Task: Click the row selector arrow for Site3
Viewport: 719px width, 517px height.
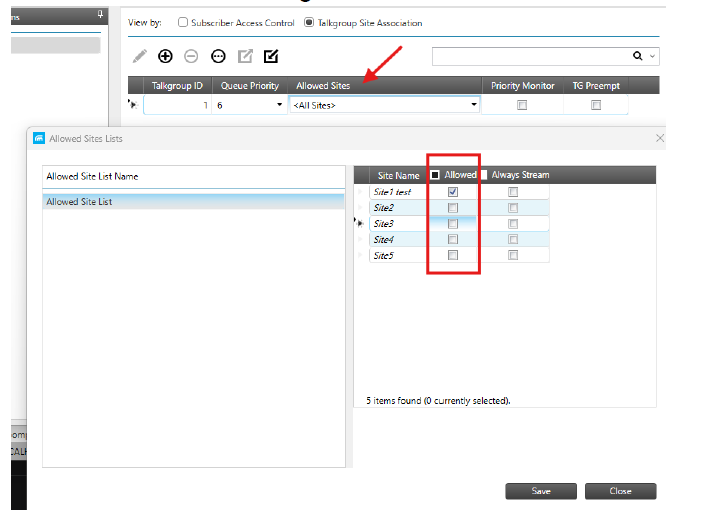Action: 360,223
